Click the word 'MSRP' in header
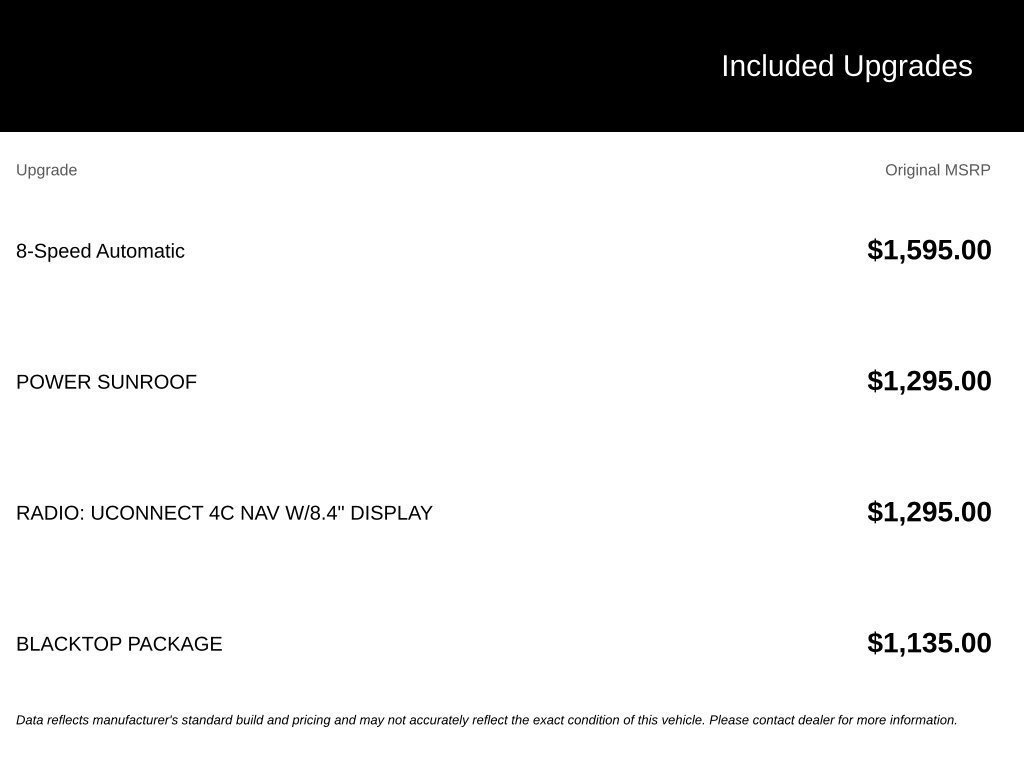The height and width of the screenshot is (768, 1024). point(967,170)
